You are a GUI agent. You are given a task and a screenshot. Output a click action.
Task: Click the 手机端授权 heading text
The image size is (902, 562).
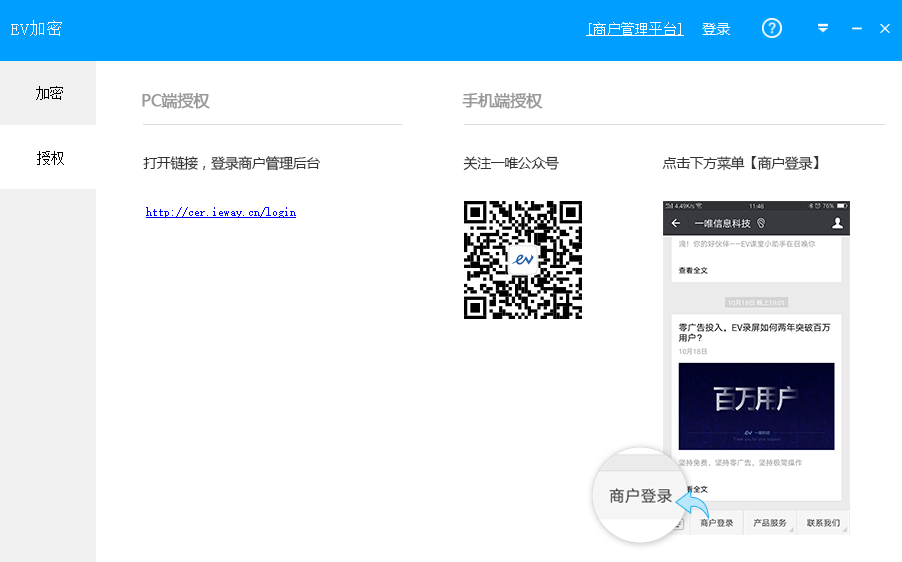click(502, 101)
